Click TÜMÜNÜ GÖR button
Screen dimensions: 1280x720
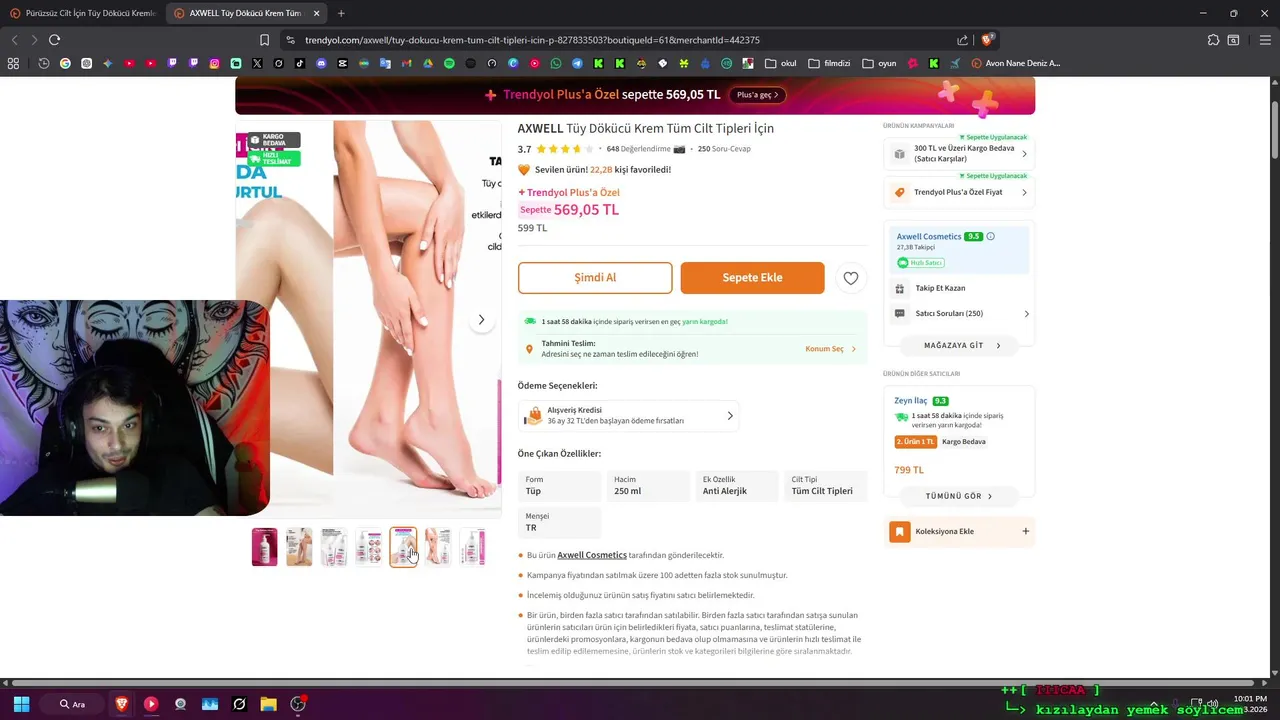coord(959,496)
